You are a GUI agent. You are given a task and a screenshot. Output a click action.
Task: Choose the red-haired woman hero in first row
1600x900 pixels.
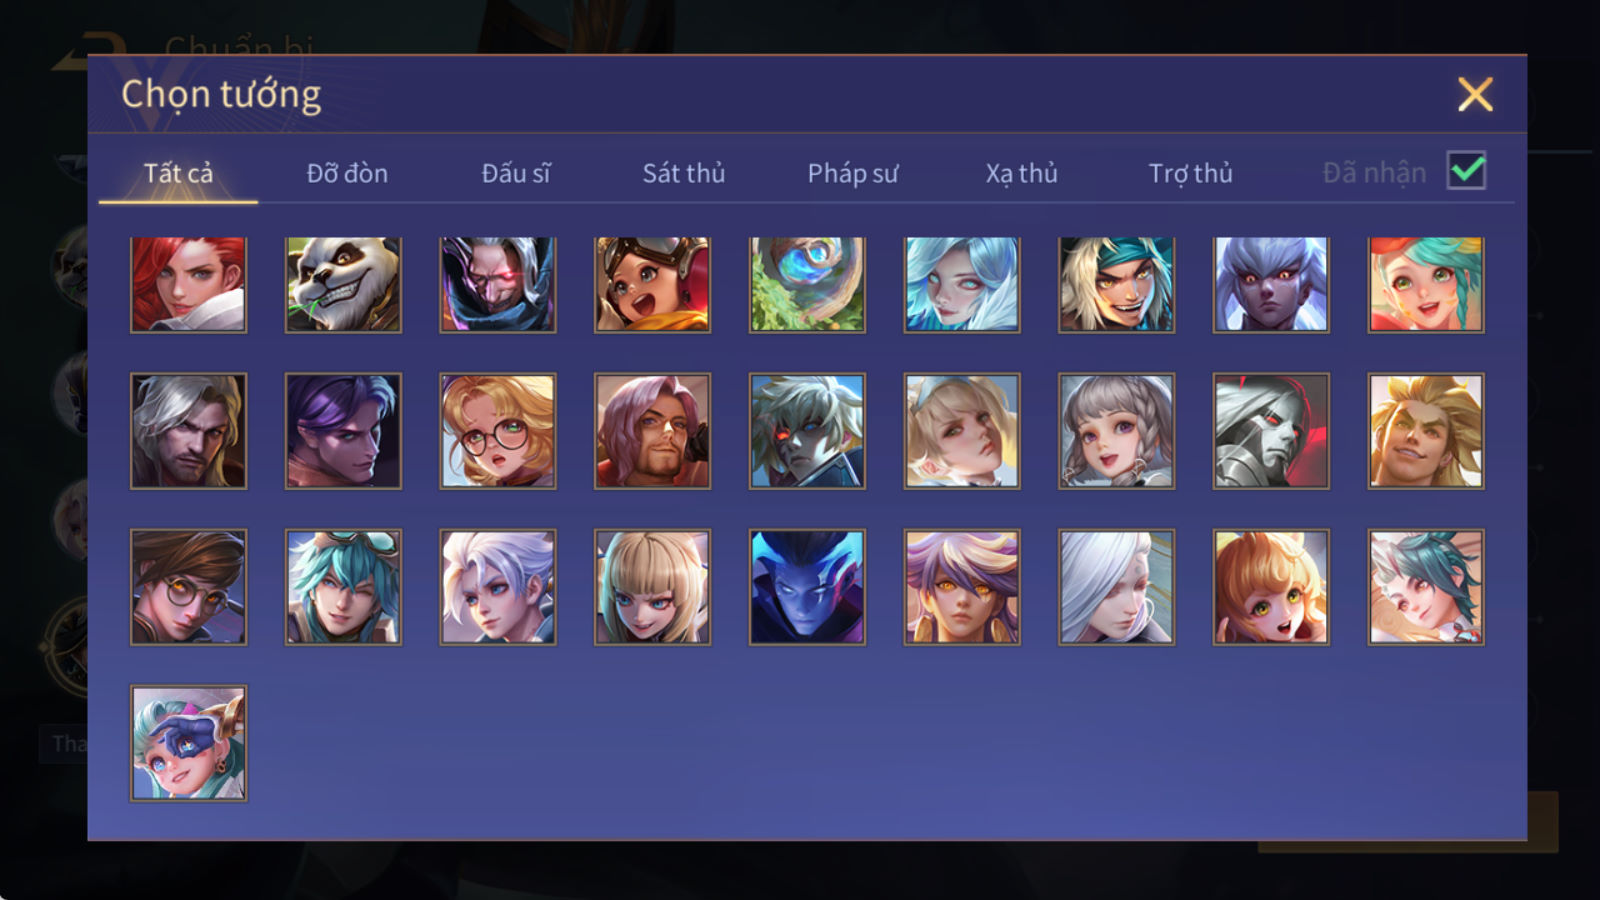(188, 285)
